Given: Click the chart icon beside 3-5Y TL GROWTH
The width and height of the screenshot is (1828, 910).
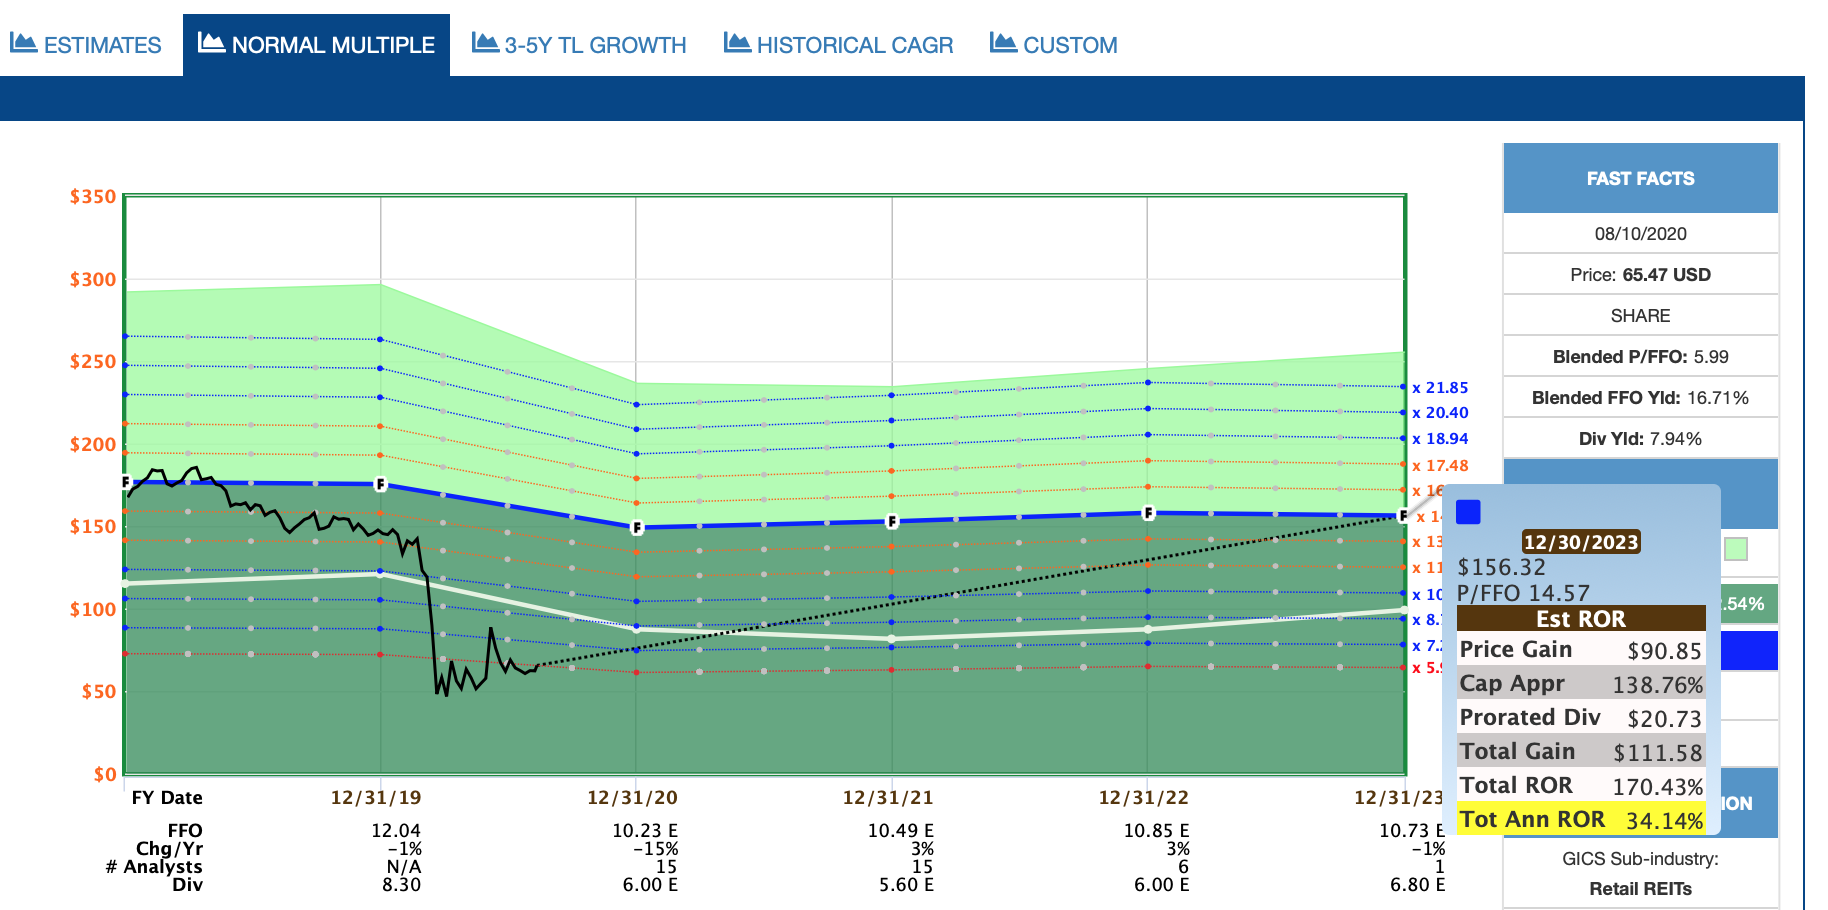Looking at the screenshot, I should click(x=485, y=43).
